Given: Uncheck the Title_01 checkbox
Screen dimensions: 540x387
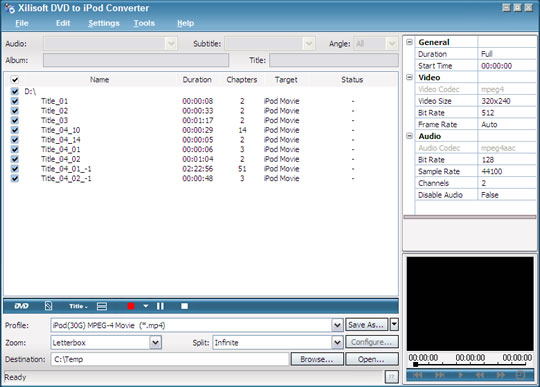Looking at the screenshot, I should click(14, 101).
